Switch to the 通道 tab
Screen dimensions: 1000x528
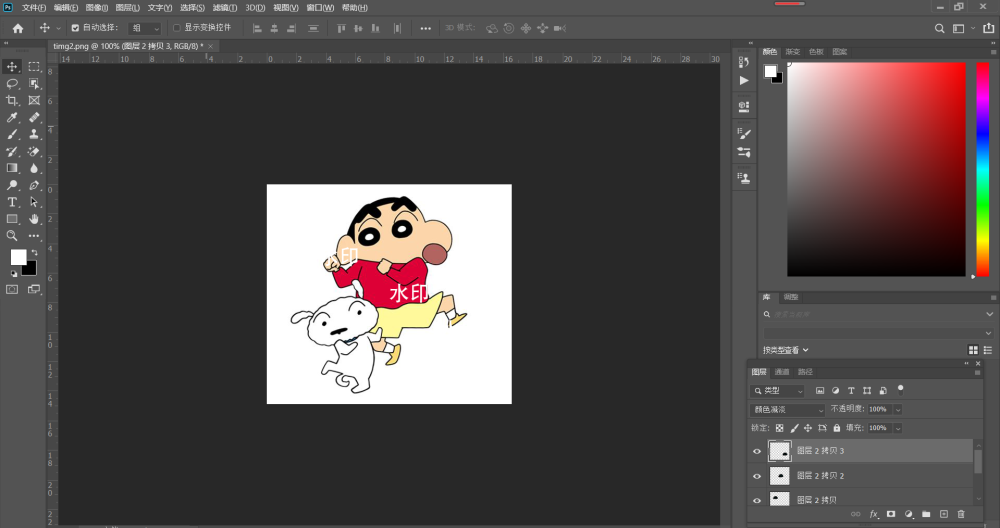tap(782, 372)
